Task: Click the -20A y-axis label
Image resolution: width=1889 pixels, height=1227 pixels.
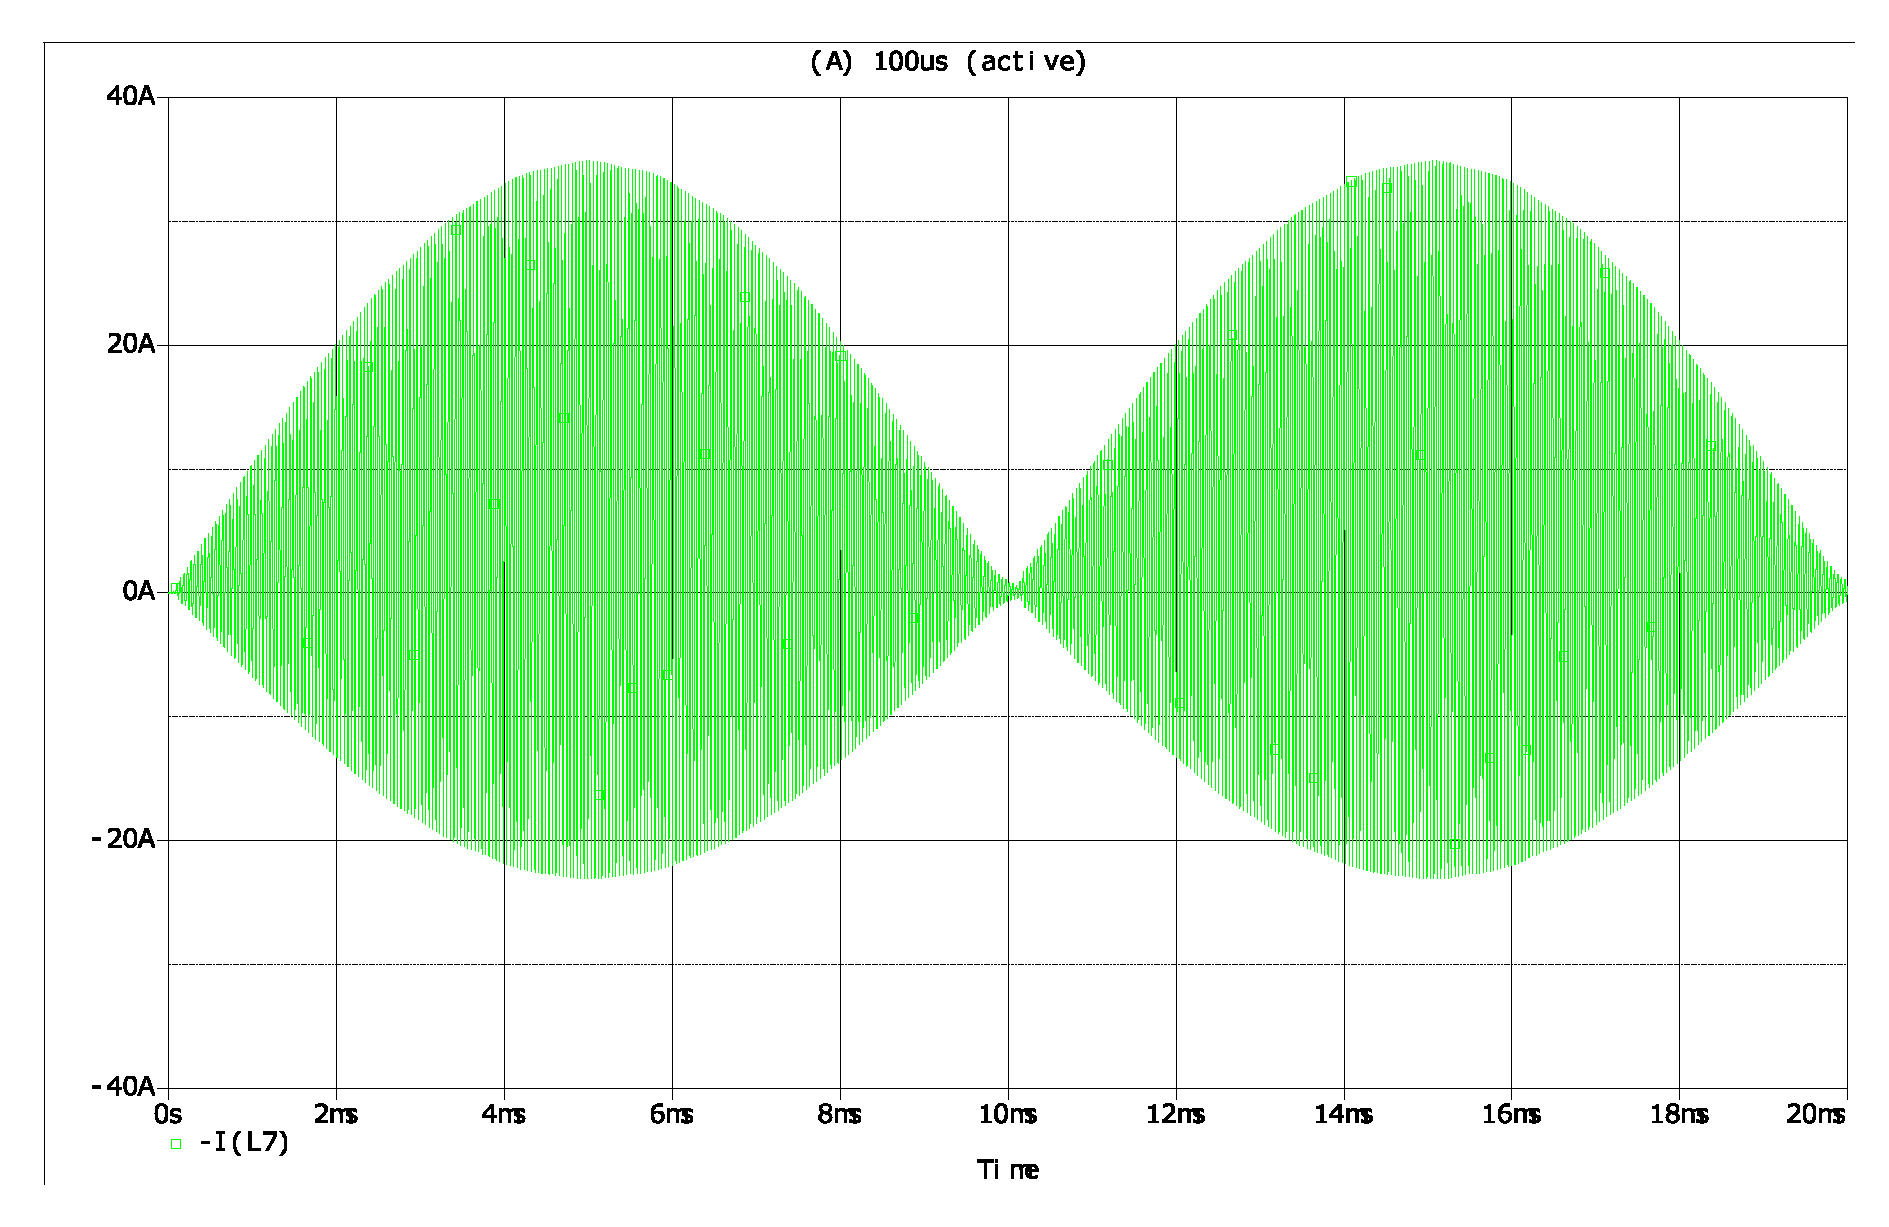Action: pos(125,840)
